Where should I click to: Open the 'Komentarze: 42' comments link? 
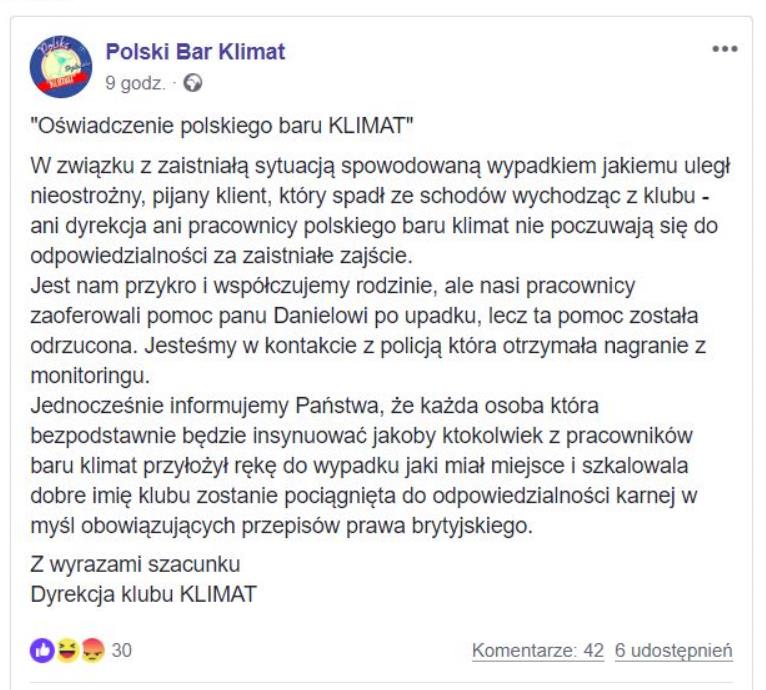(538, 651)
